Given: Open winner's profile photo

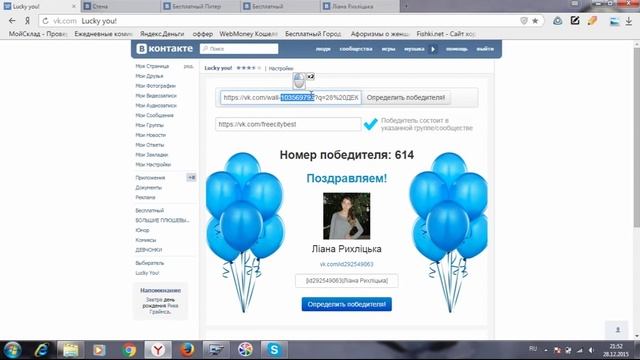Looking at the screenshot, I should (347, 216).
